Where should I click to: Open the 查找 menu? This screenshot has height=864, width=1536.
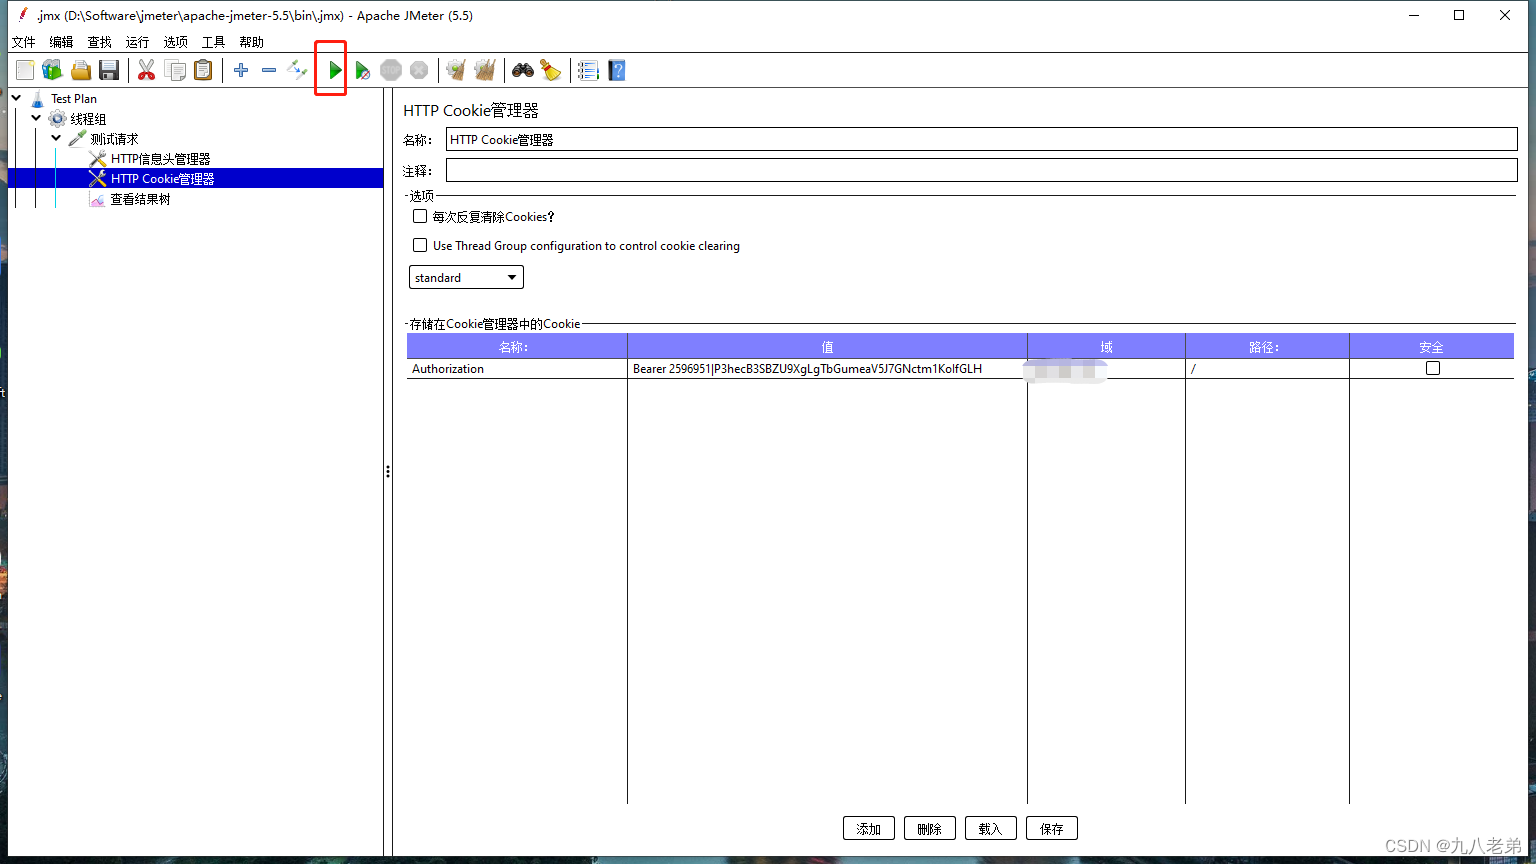tap(99, 42)
